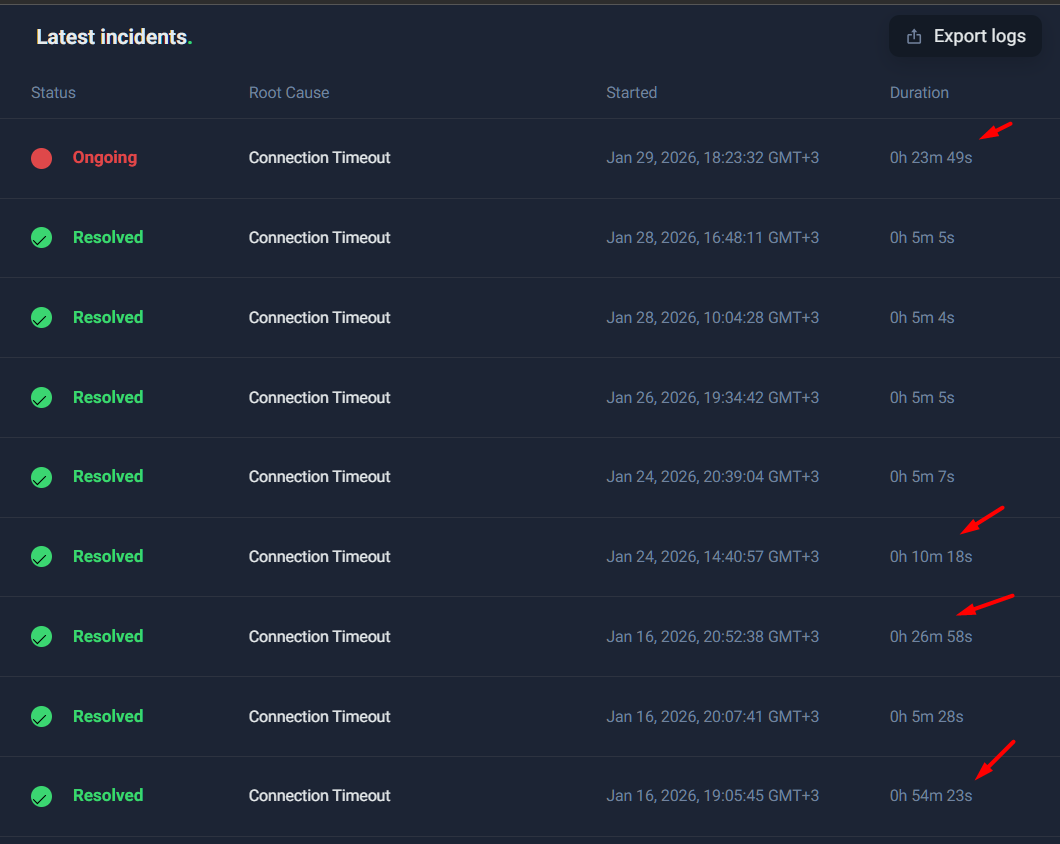Click Connection Timeout for Jan 16 20:07:41 incident
The image size is (1060, 844).
coord(319,716)
